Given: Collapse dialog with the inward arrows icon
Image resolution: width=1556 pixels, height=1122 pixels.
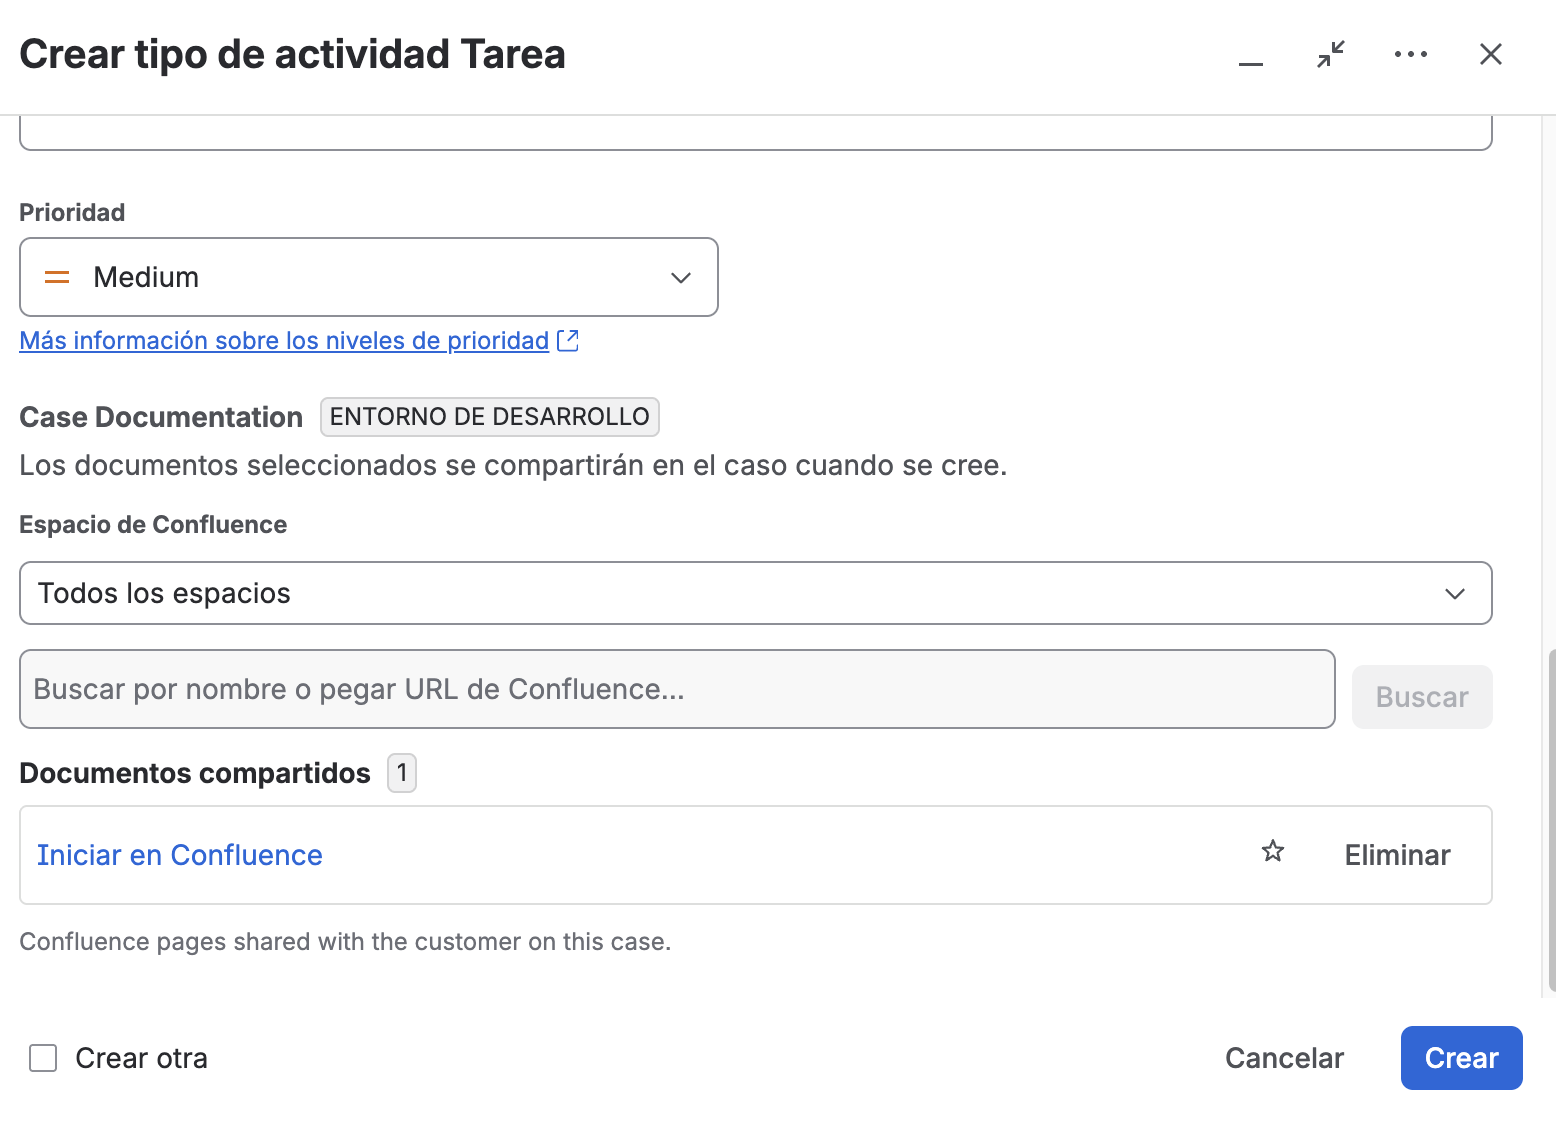Looking at the screenshot, I should pos(1331,54).
